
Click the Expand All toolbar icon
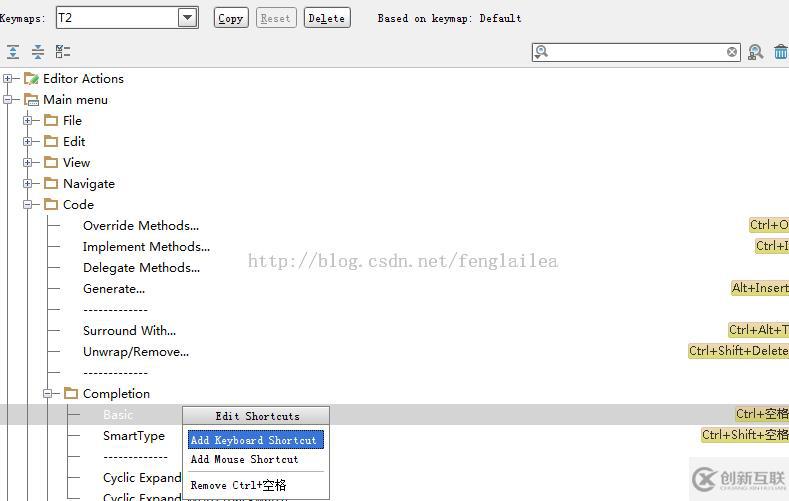(x=13, y=51)
